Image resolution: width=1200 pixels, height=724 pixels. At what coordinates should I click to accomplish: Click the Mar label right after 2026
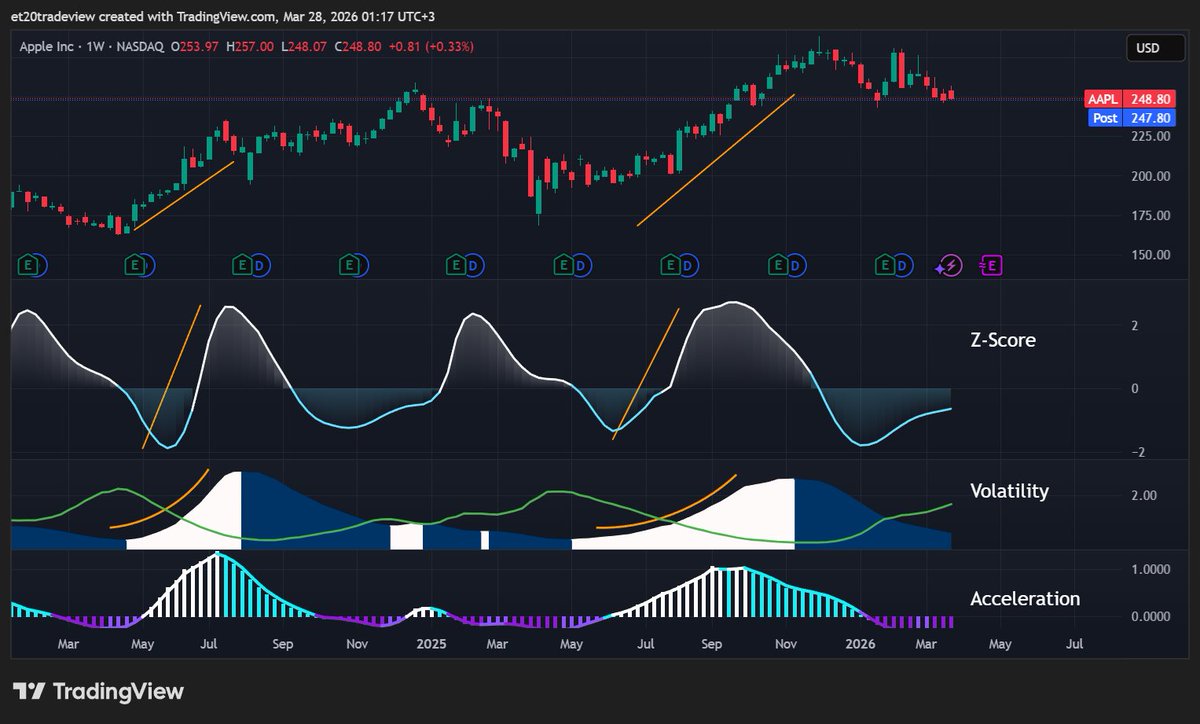[926, 645]
